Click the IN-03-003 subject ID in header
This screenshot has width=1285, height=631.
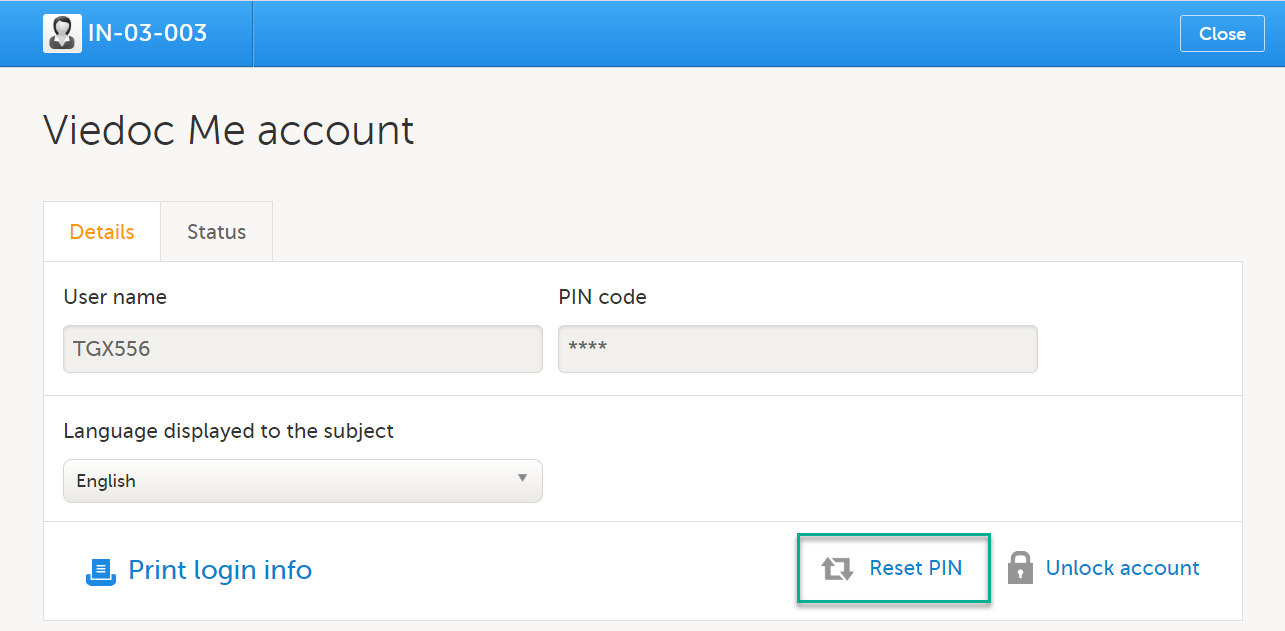coord(148,33)
